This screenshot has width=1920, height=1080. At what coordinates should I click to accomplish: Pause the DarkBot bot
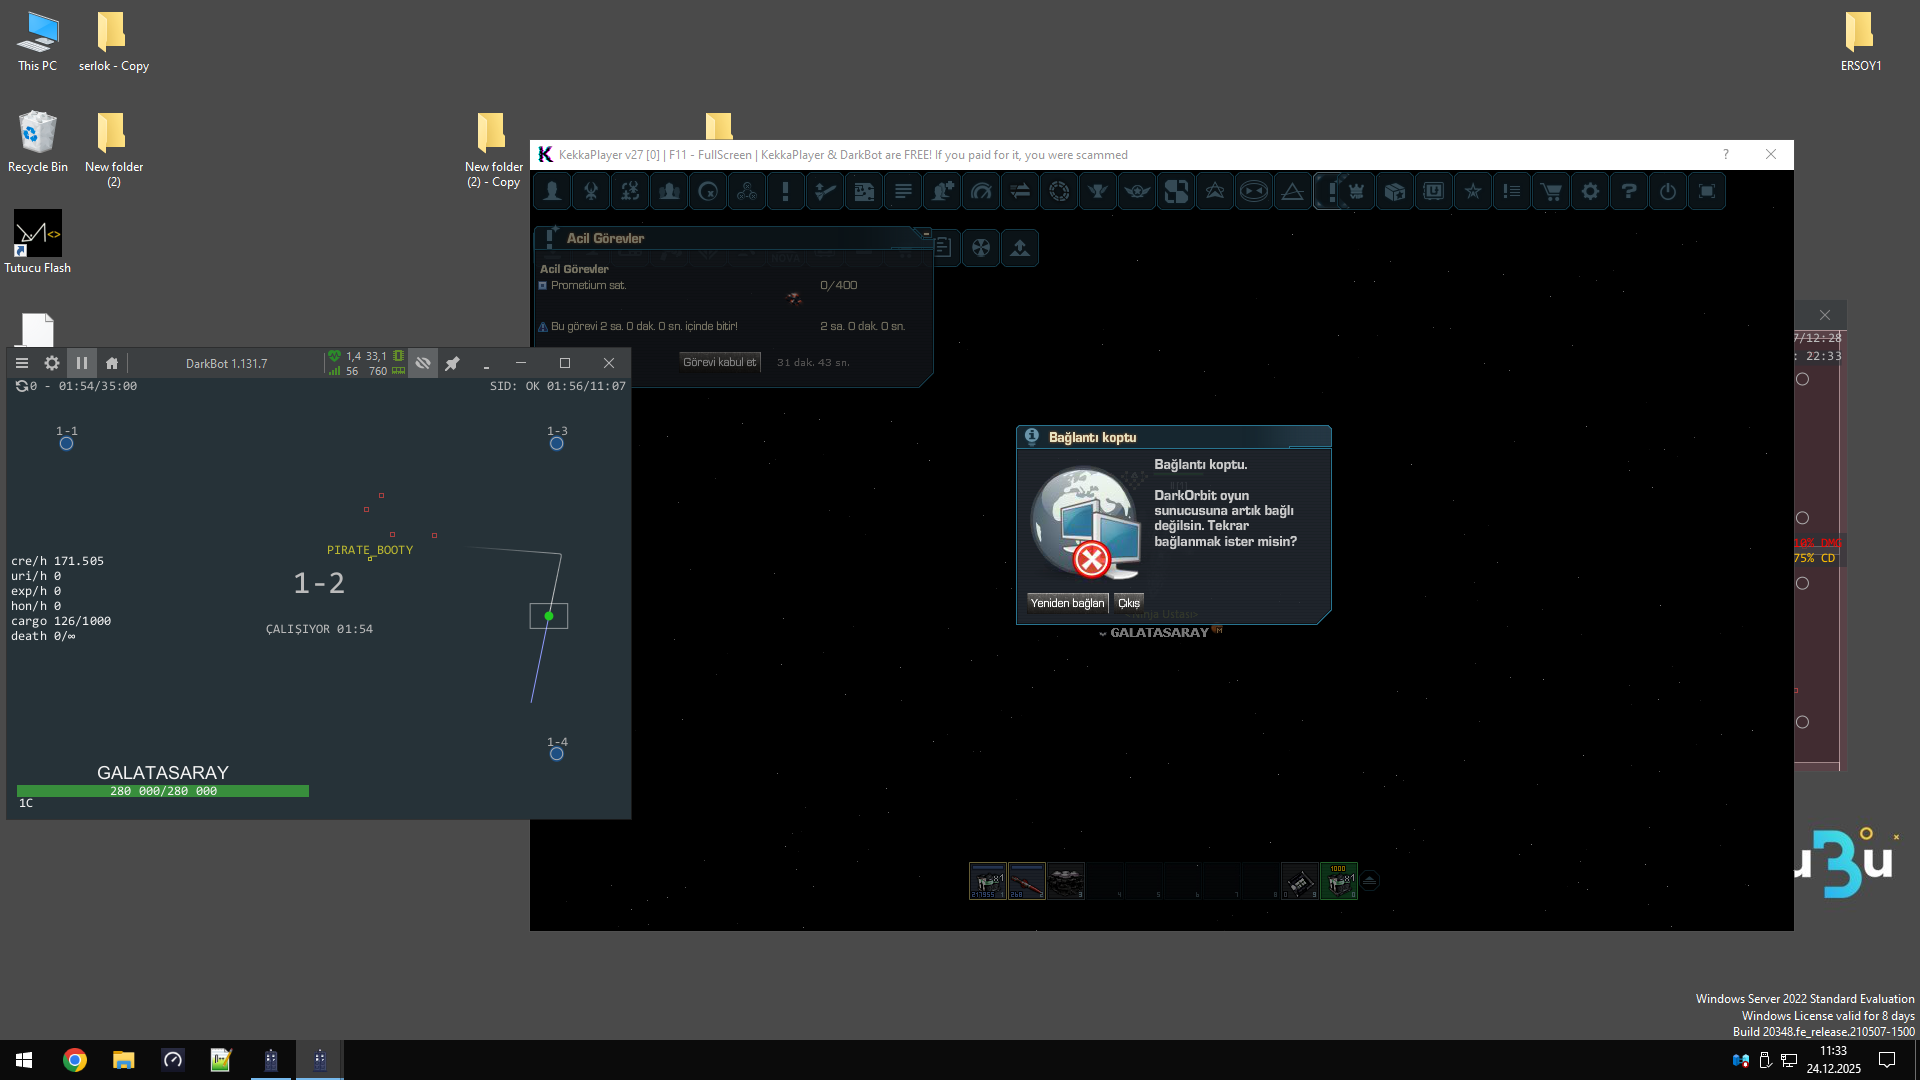point(82,363)
